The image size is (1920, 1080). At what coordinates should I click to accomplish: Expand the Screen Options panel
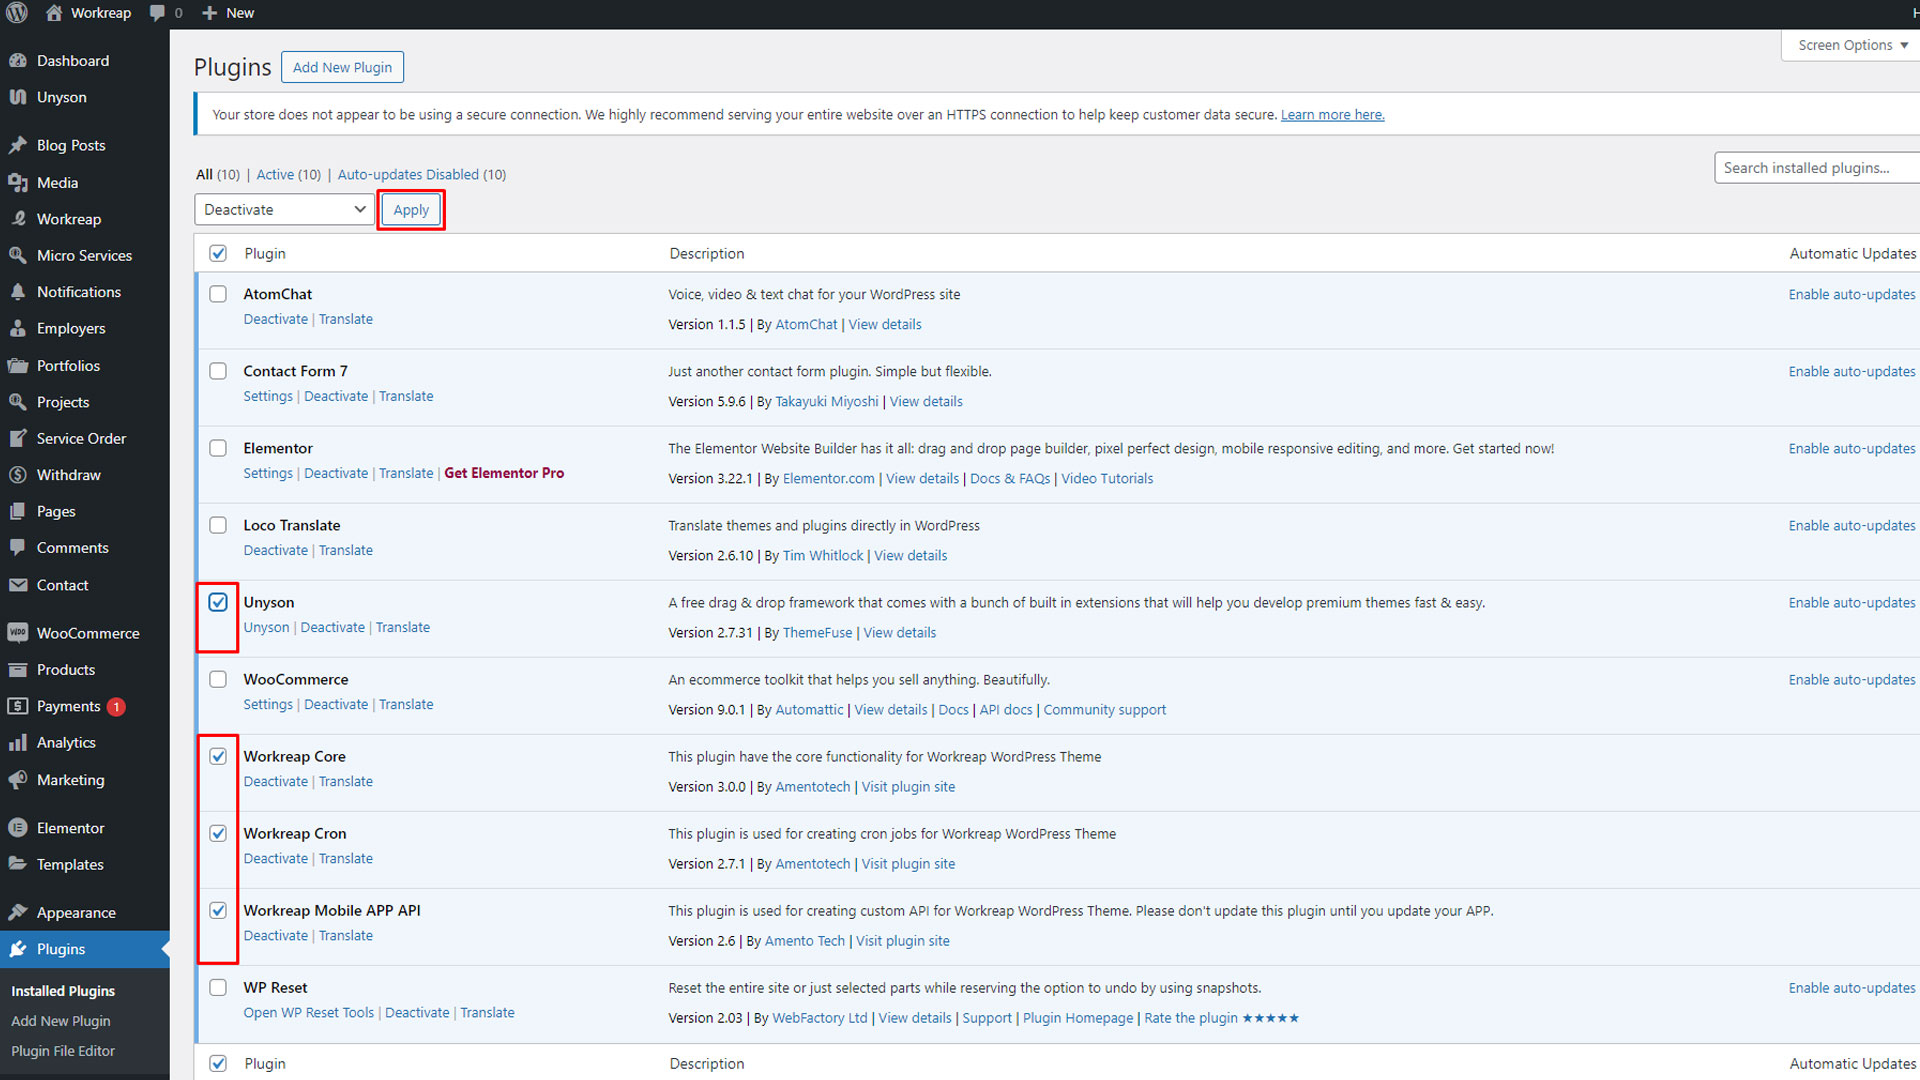pos(1851,45)
